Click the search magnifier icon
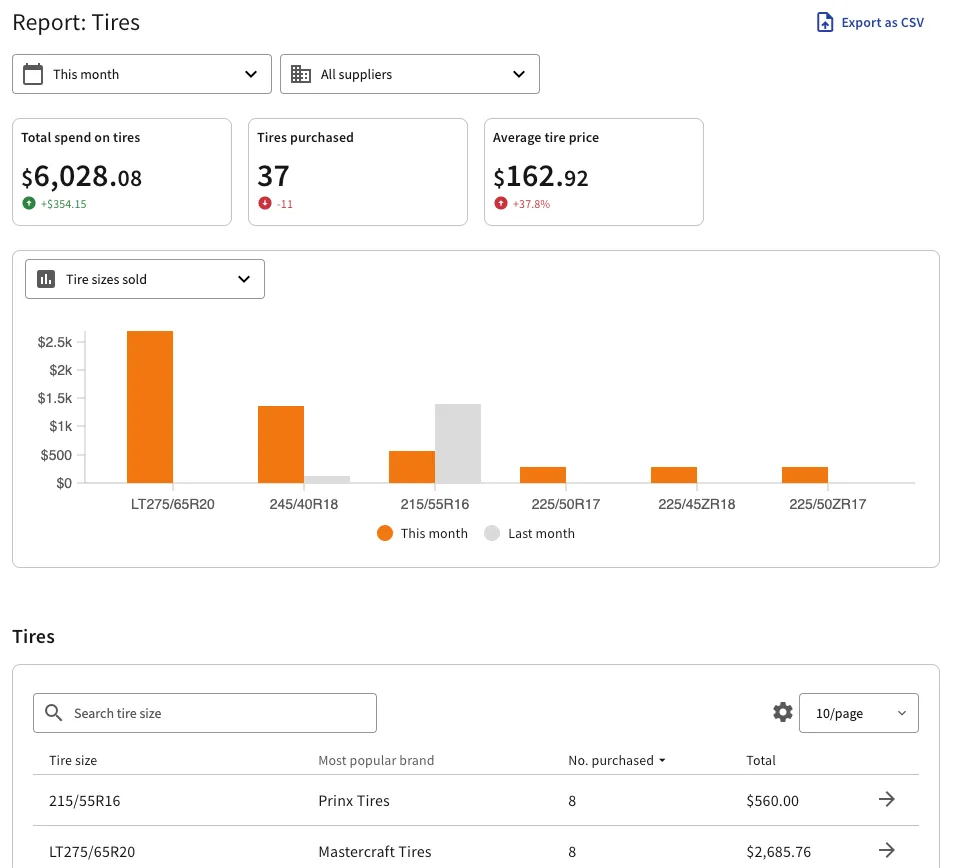Viewport: 953px width, 868px height. (54, 713)
